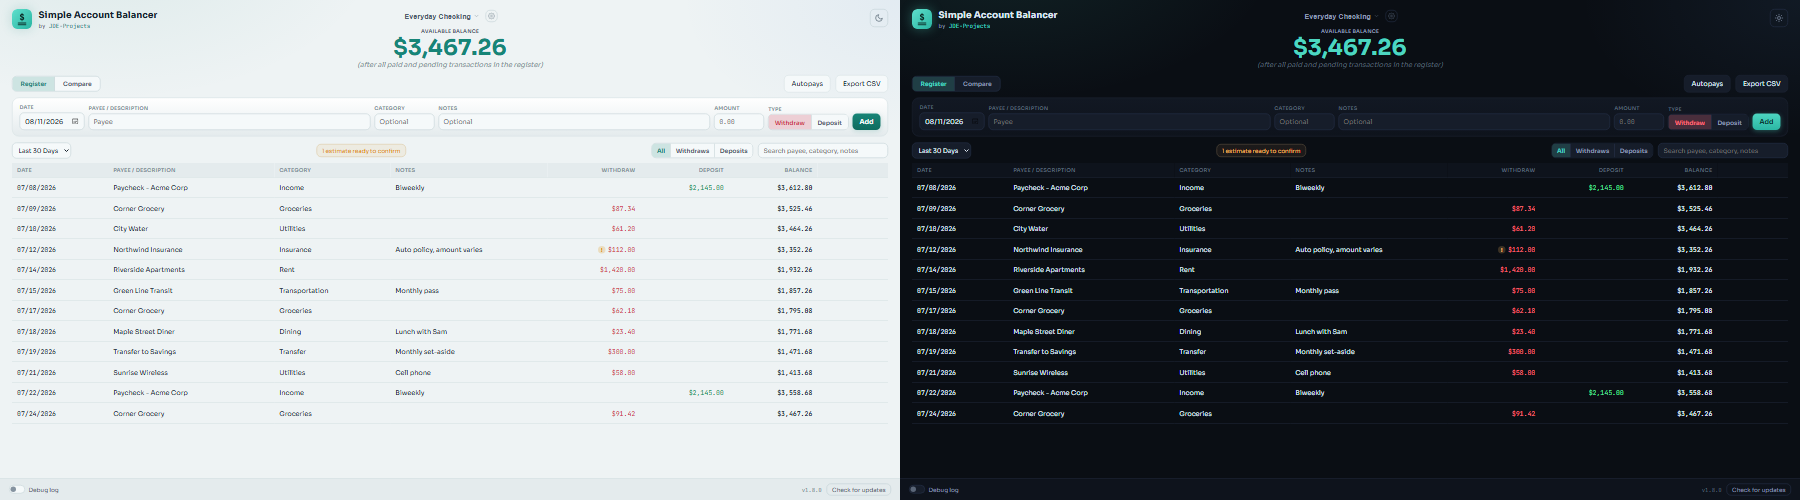The image size is (1800, 500).
Task: Open account settings gear in light window
Action: point(491,16)
